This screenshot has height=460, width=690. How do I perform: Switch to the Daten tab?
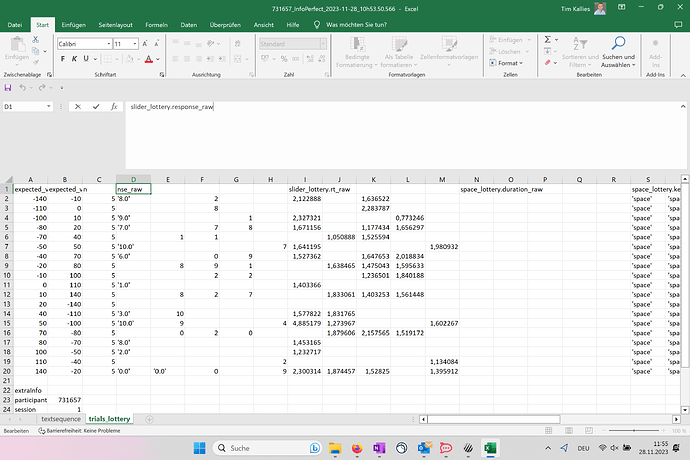pyautogui.click(x=188, y=25)
